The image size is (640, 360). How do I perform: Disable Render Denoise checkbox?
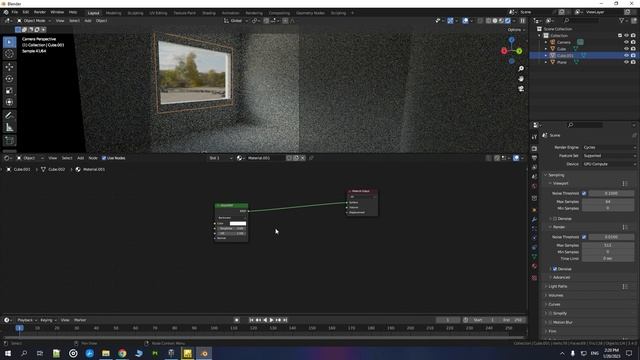point(555,269)
